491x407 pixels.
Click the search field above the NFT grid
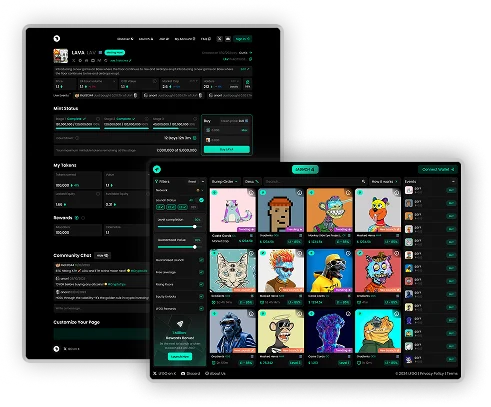pos(315,182)
